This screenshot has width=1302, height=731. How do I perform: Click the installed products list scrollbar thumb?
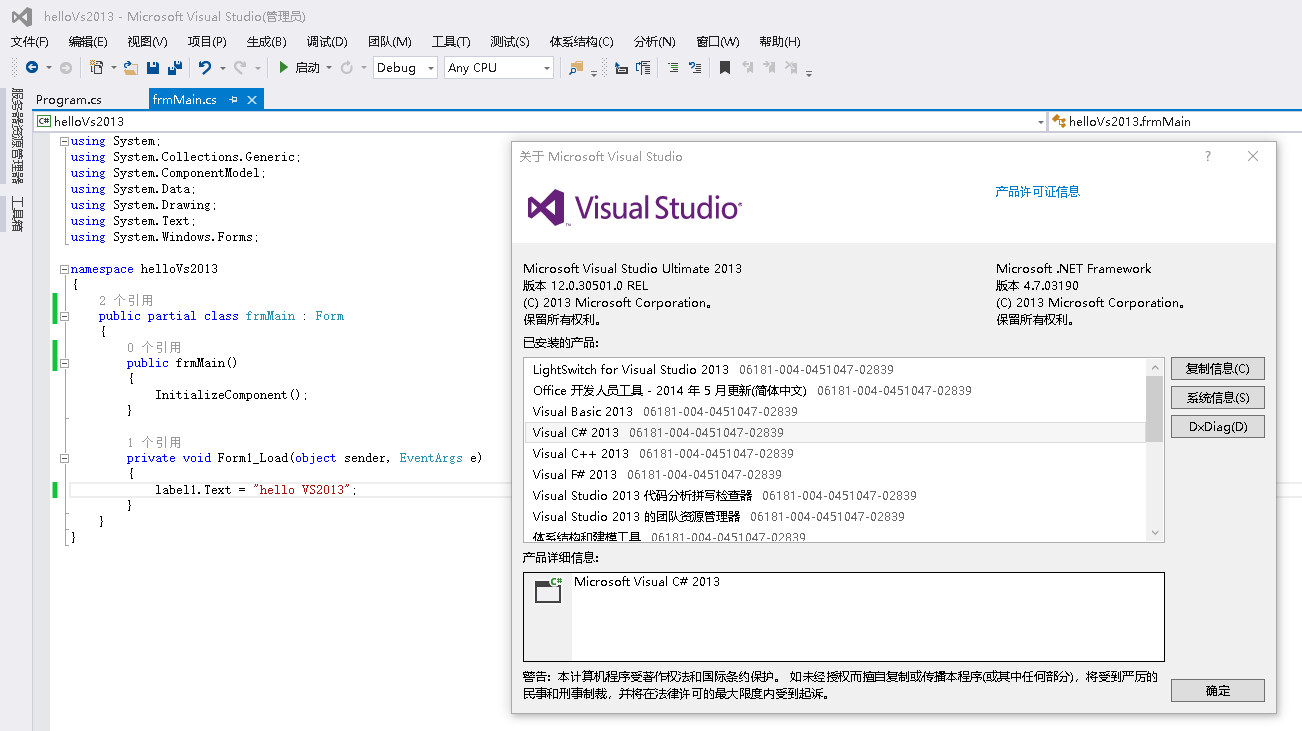click(x=1155, y=410)
